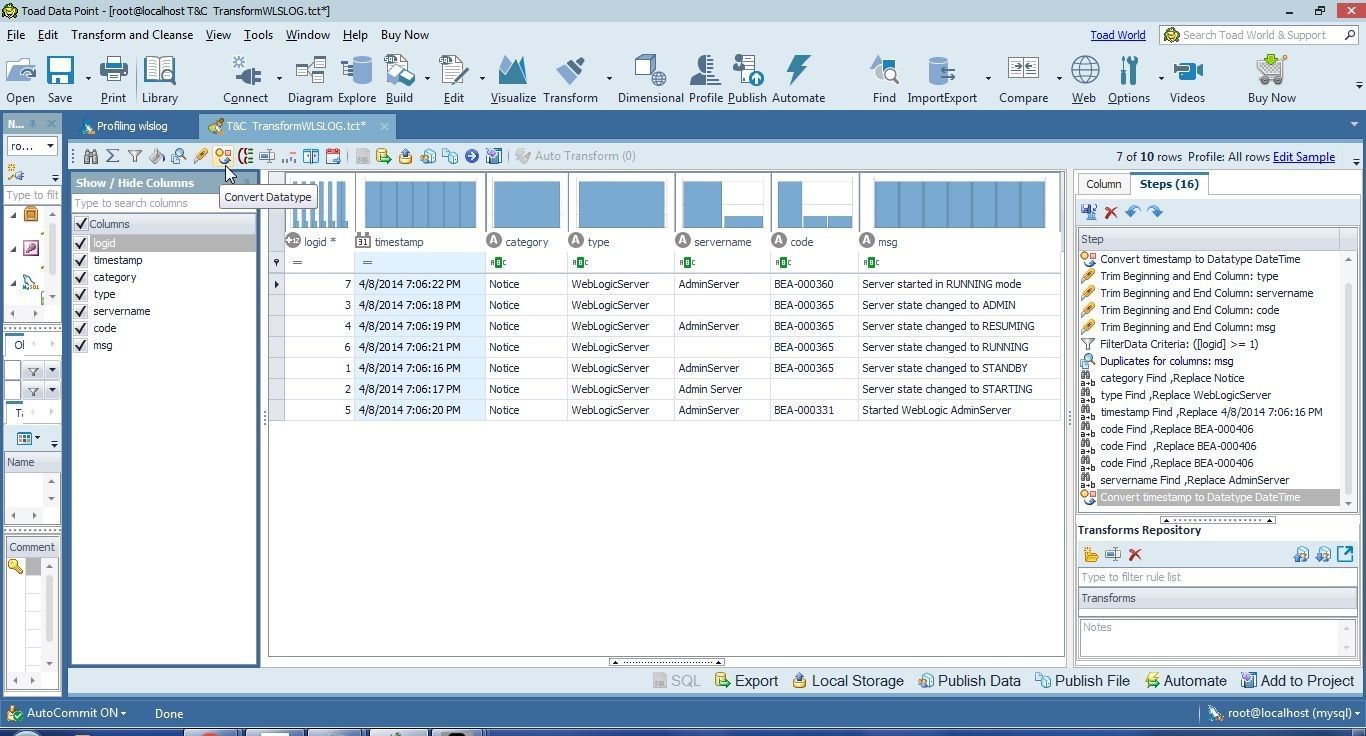
Task: Click the blue arrow circle toolbar icon
Action: [x=472, y=156]
